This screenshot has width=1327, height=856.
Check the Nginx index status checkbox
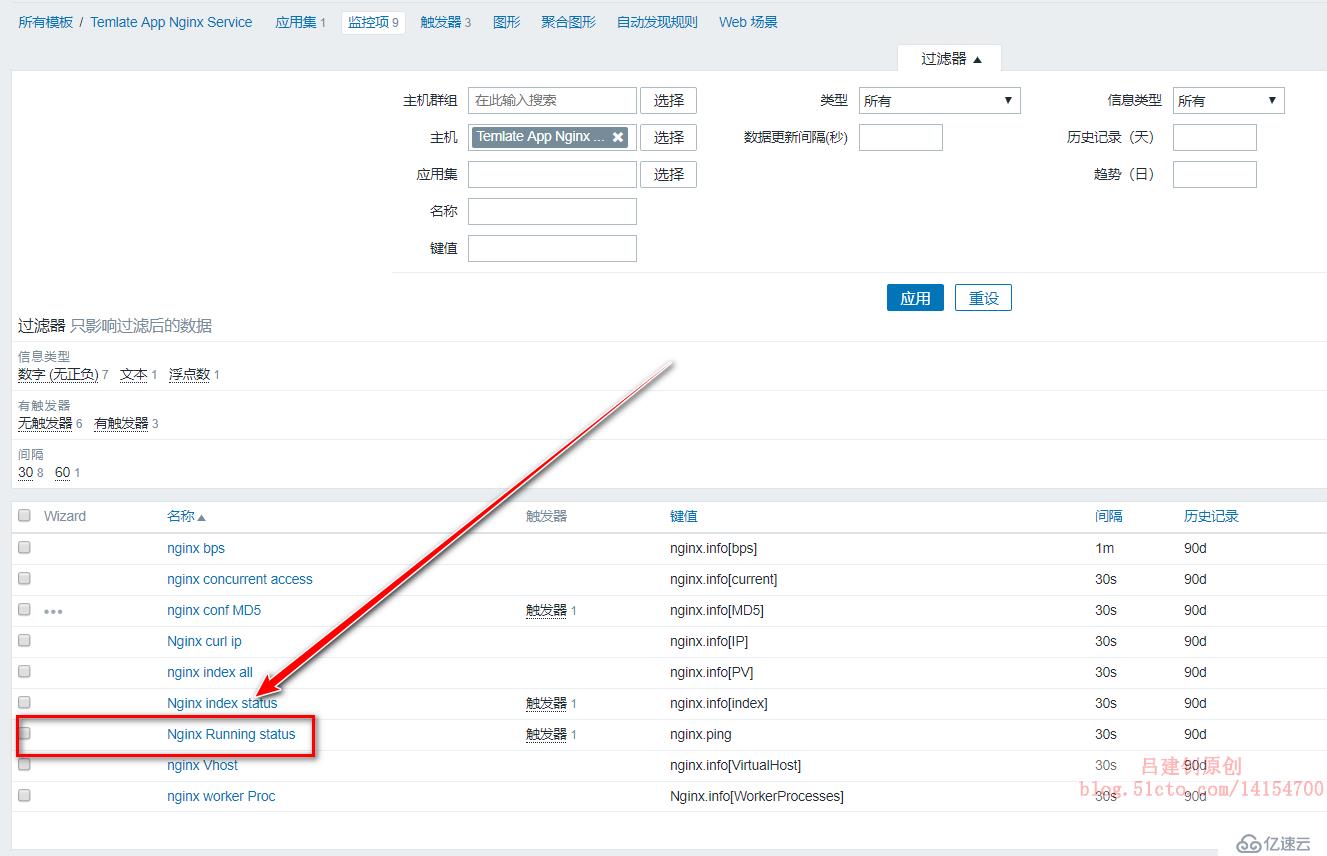(x=25, y=702)
